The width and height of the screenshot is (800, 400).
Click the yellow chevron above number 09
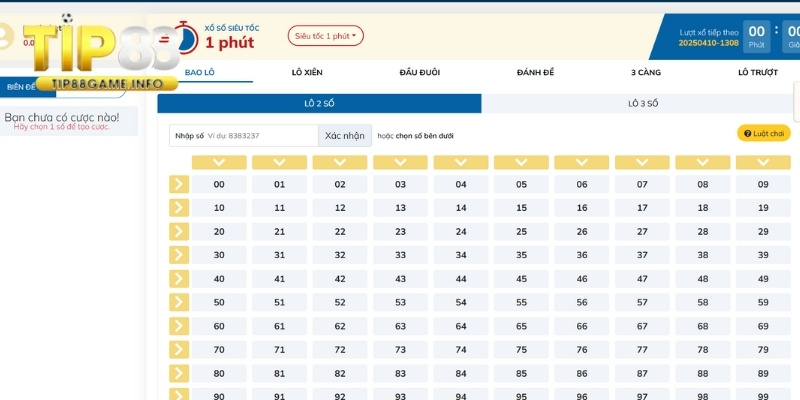click(x=762, y=162)
